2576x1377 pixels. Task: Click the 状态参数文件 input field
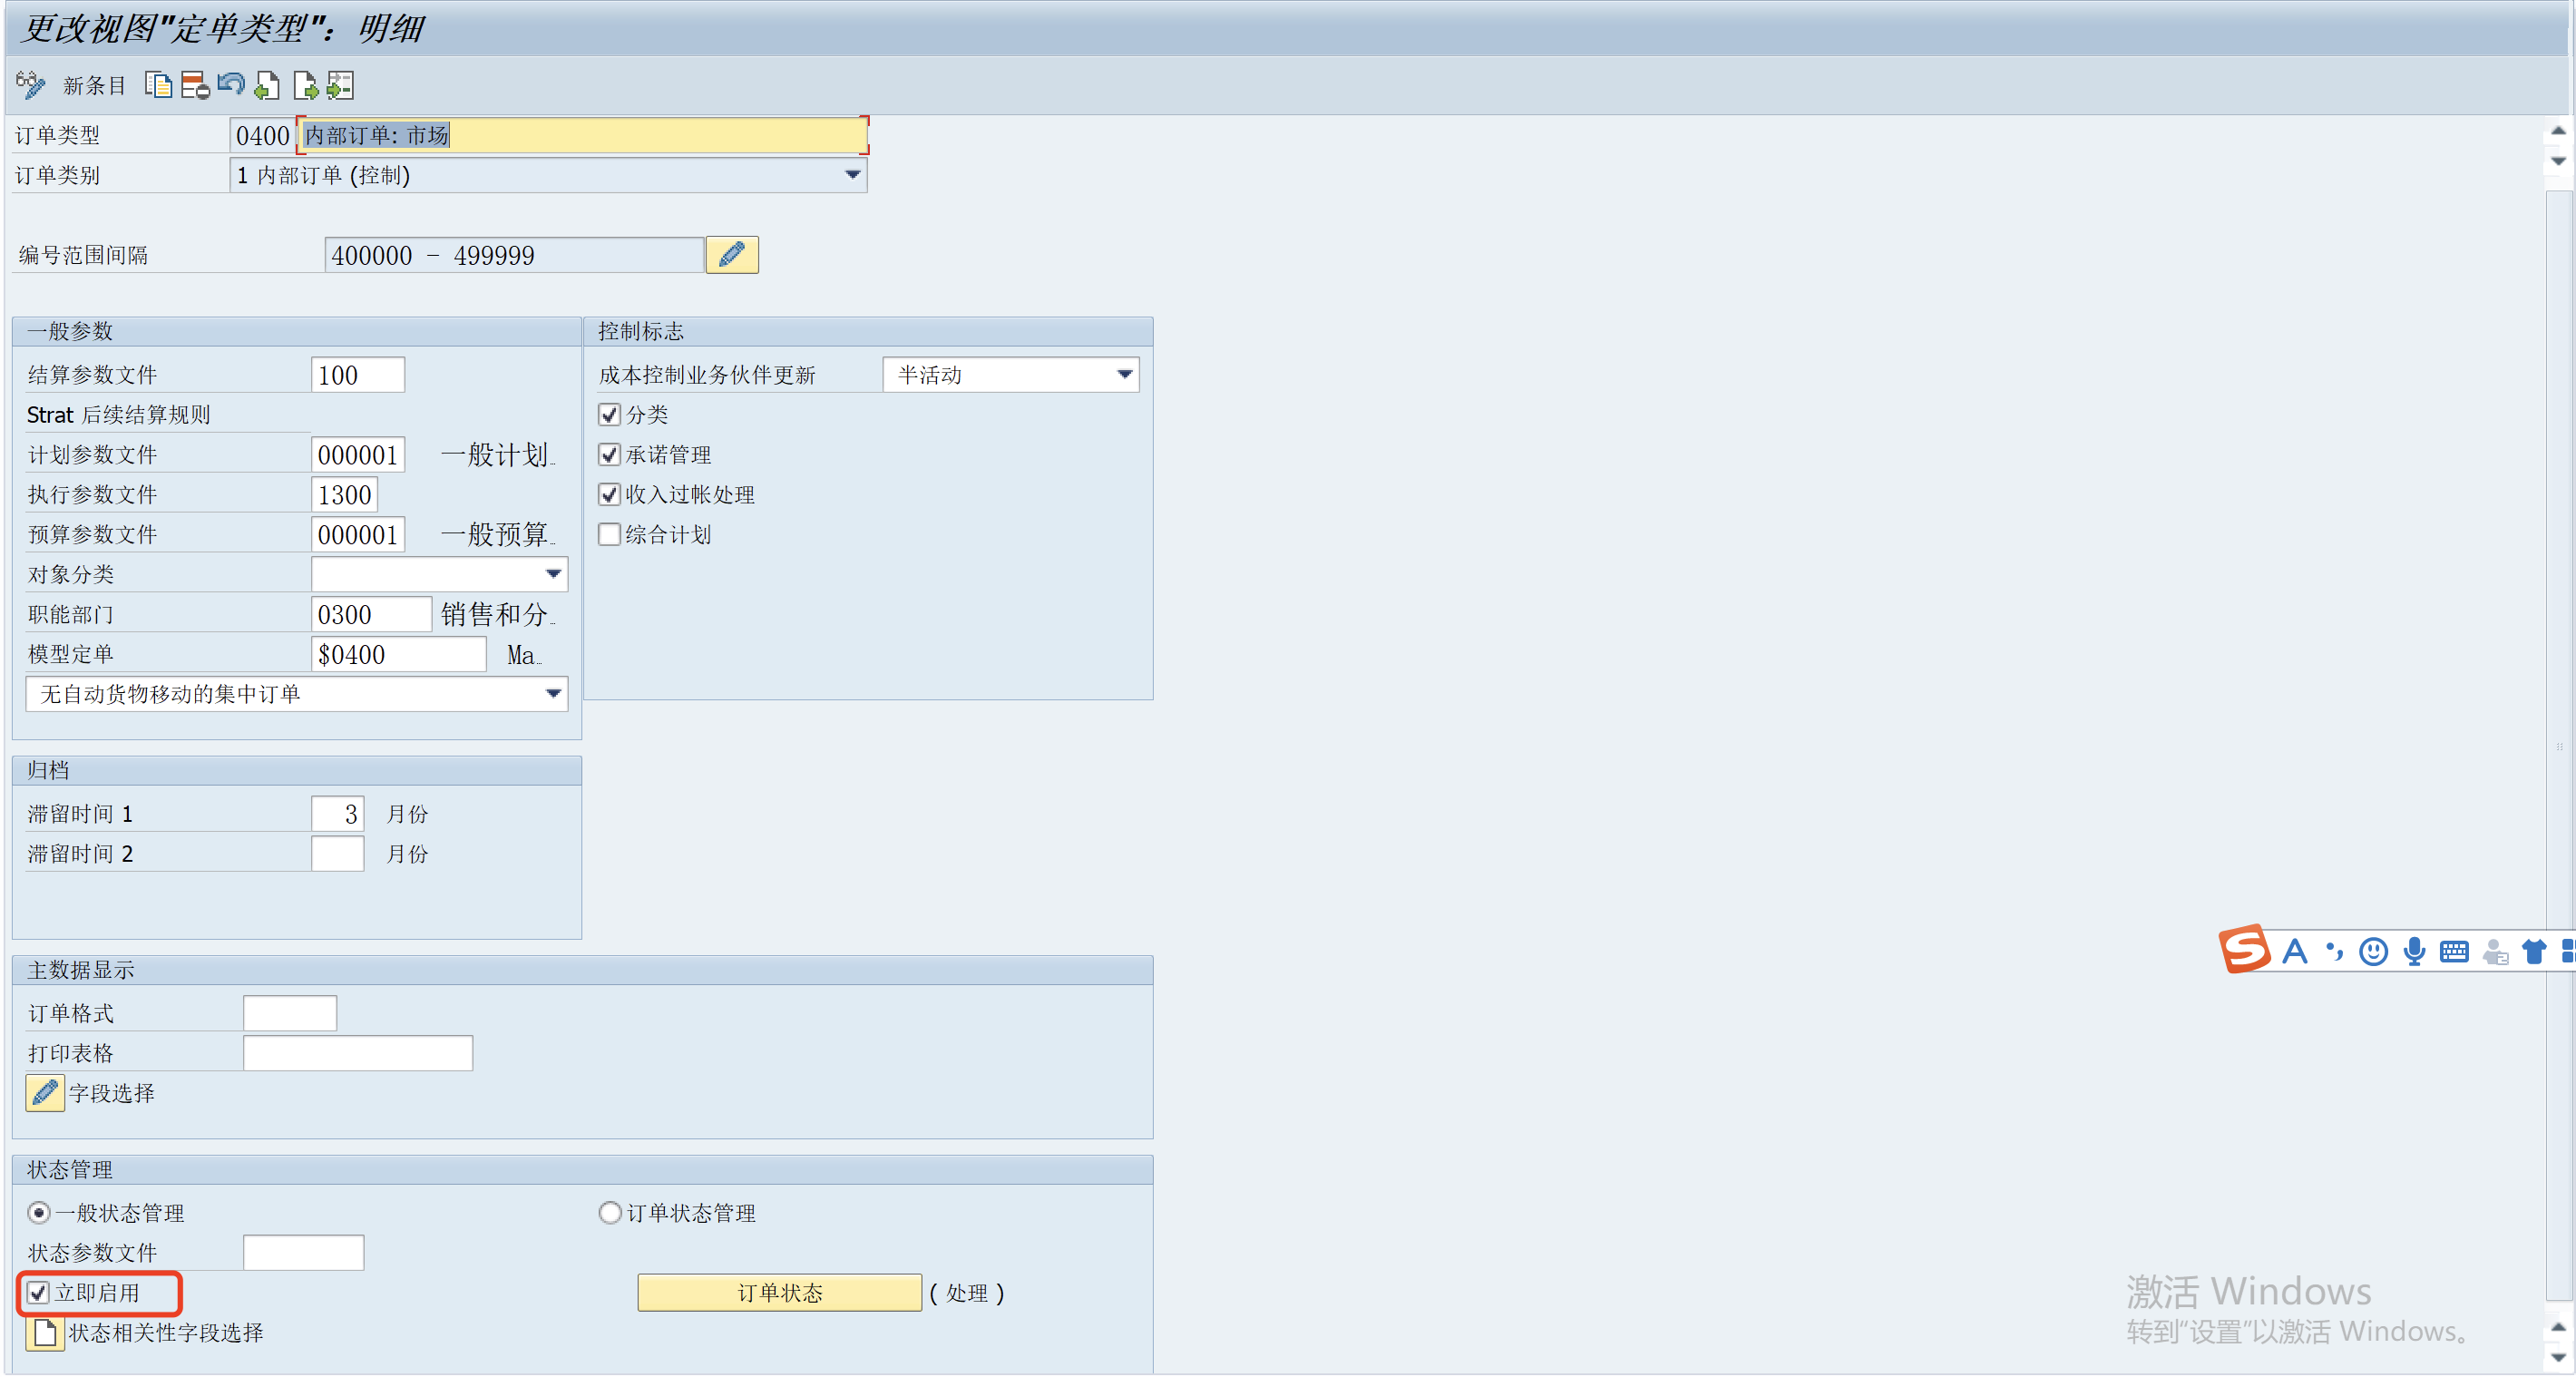pyautogui.click(x=303, y=1252)
